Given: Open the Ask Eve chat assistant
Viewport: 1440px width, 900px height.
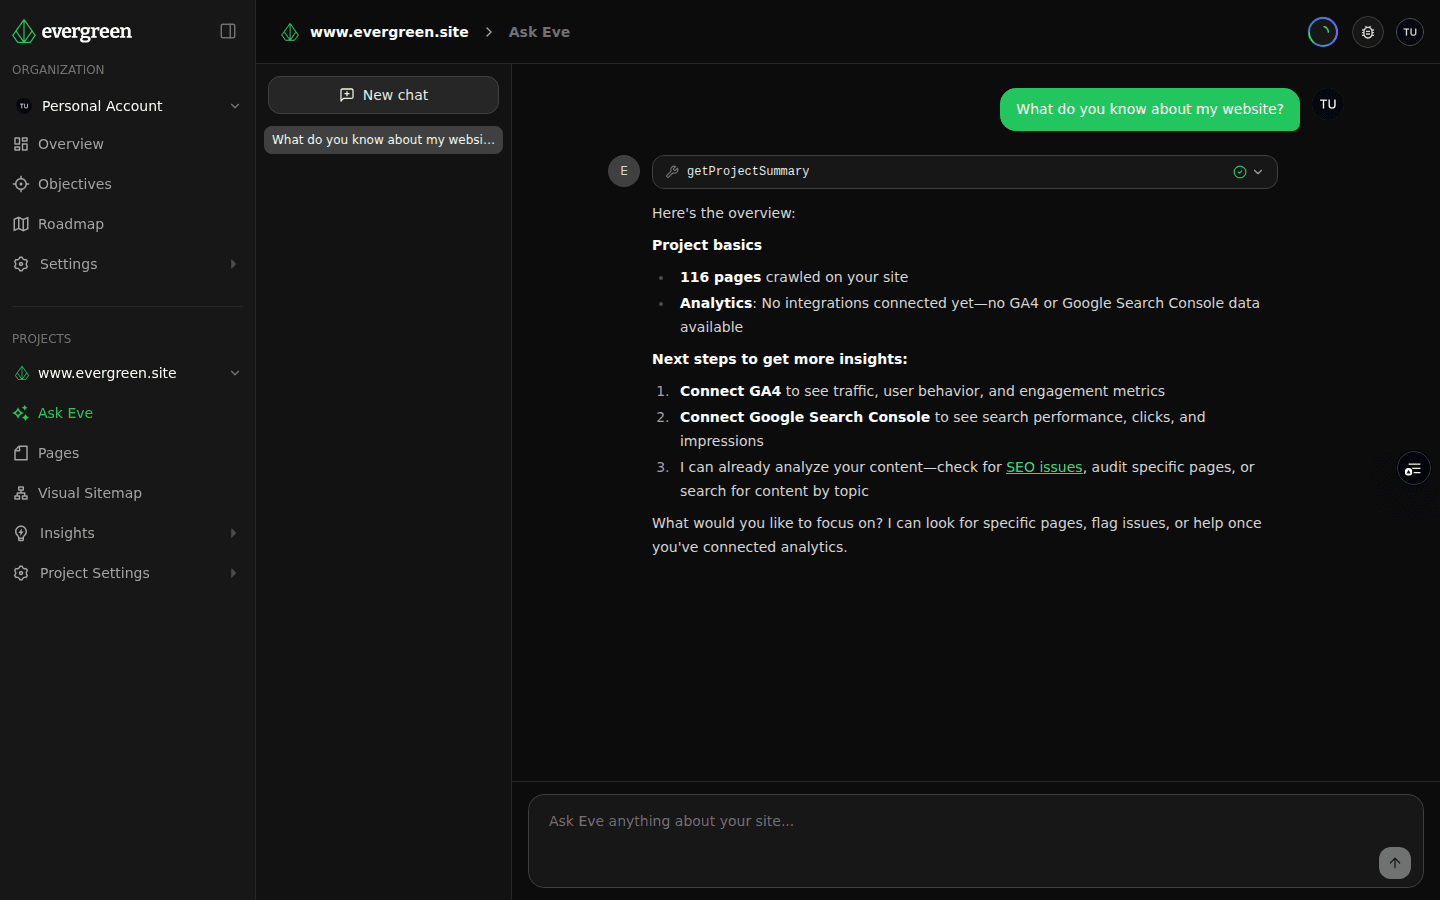Looking at the screenshot, I should (65, 412).
